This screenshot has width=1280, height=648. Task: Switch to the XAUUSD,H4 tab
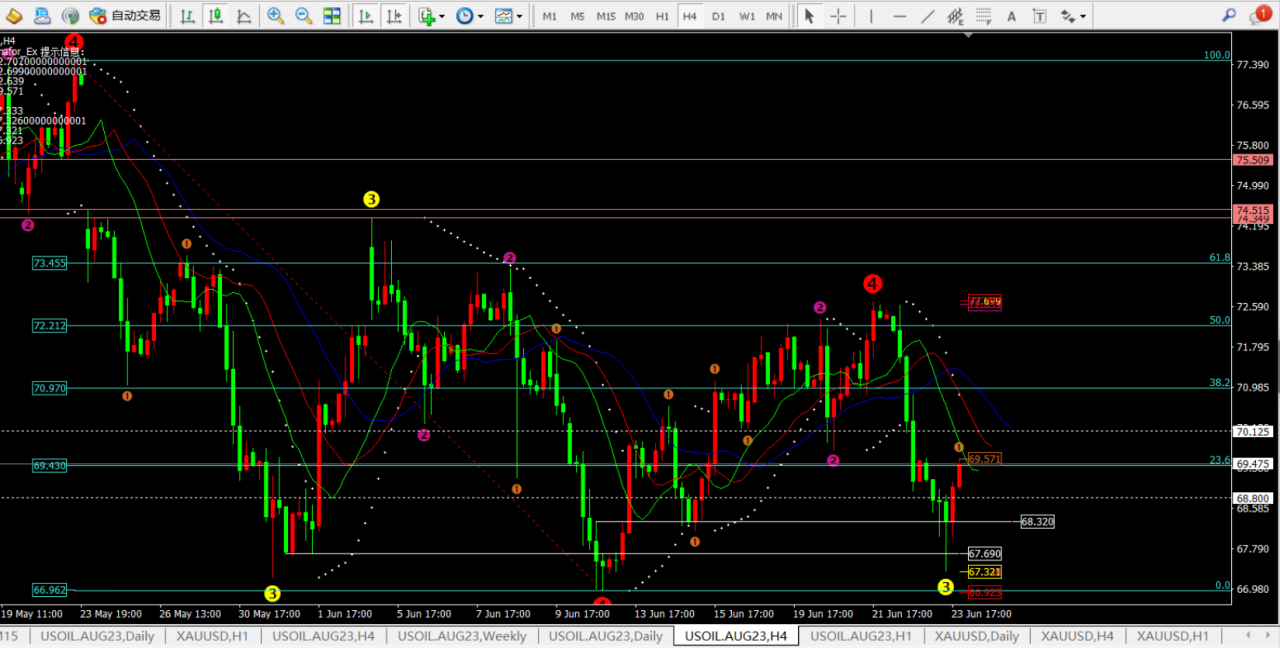pos(1079,636)
